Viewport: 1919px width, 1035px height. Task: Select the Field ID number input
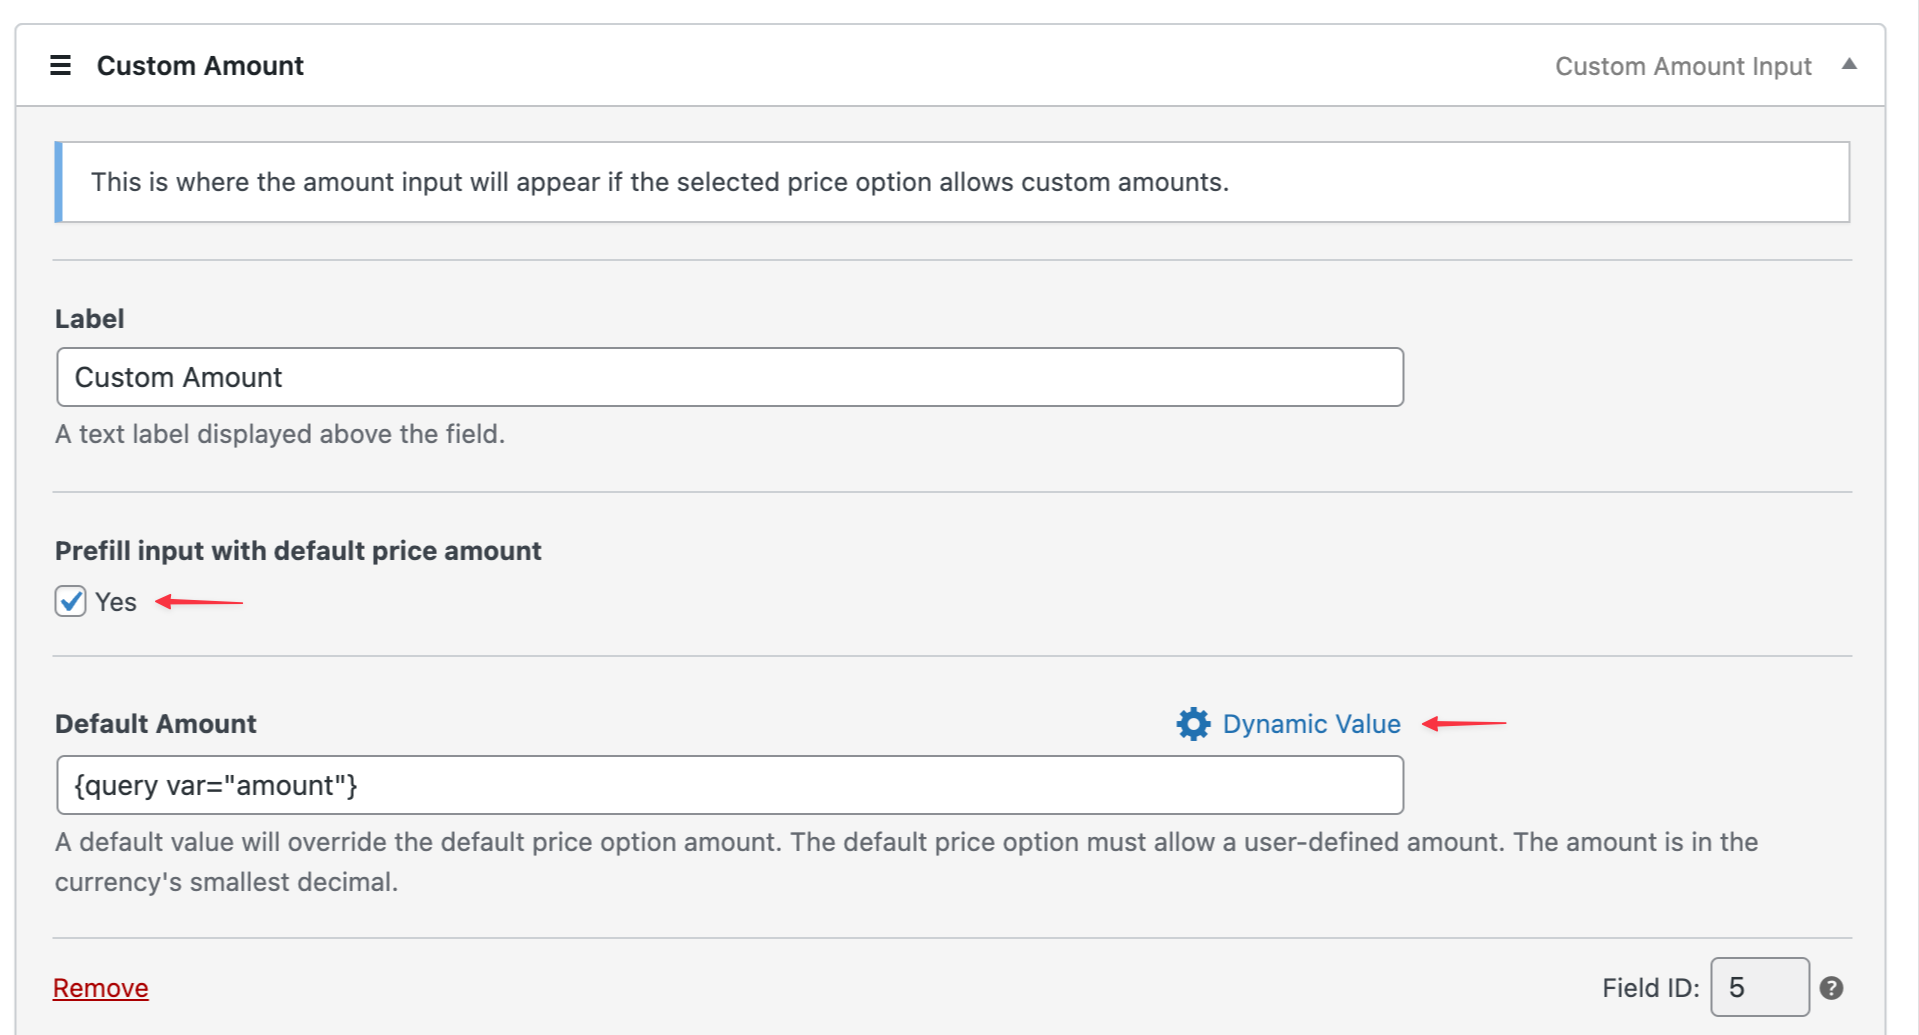coord(1758,988)
